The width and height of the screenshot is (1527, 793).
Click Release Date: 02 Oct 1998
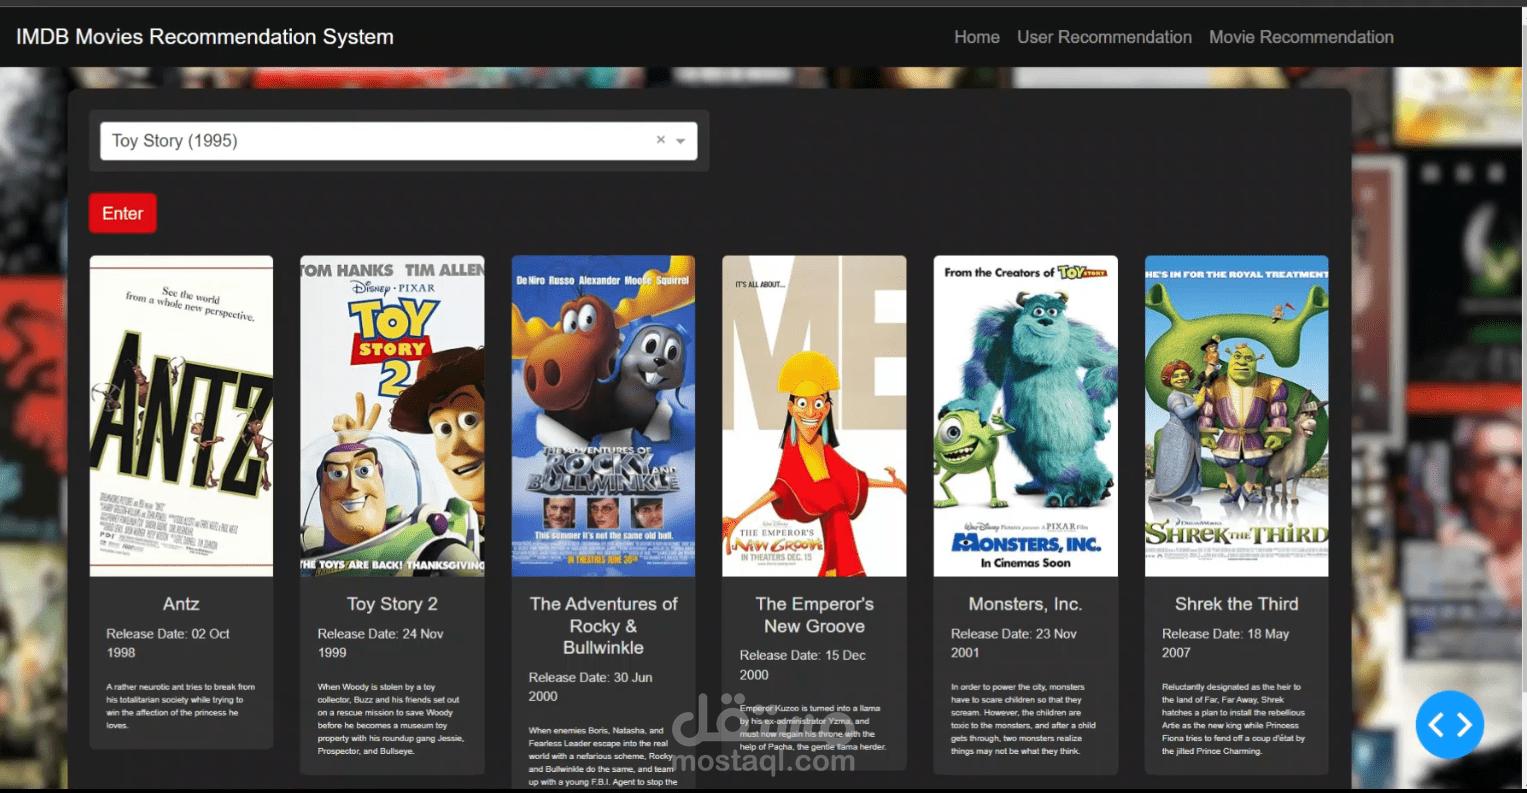click(x=168, y=643)
